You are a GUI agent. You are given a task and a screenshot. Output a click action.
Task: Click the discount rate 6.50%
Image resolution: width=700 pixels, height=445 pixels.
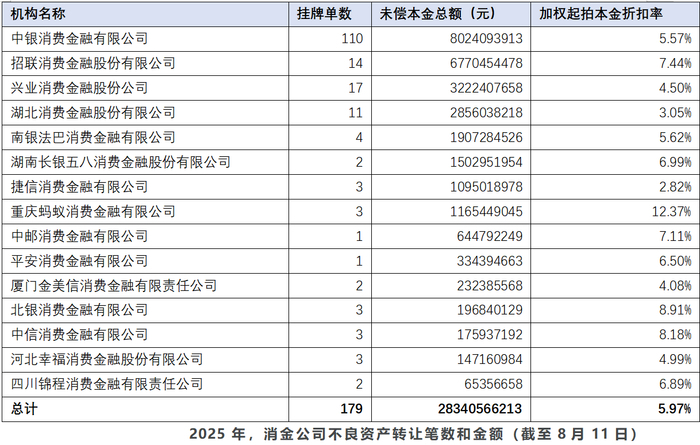[675, 261]
